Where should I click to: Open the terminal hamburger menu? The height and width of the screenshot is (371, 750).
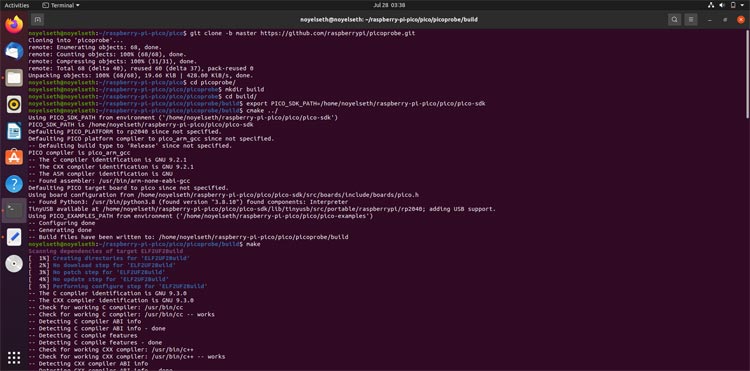690,20
